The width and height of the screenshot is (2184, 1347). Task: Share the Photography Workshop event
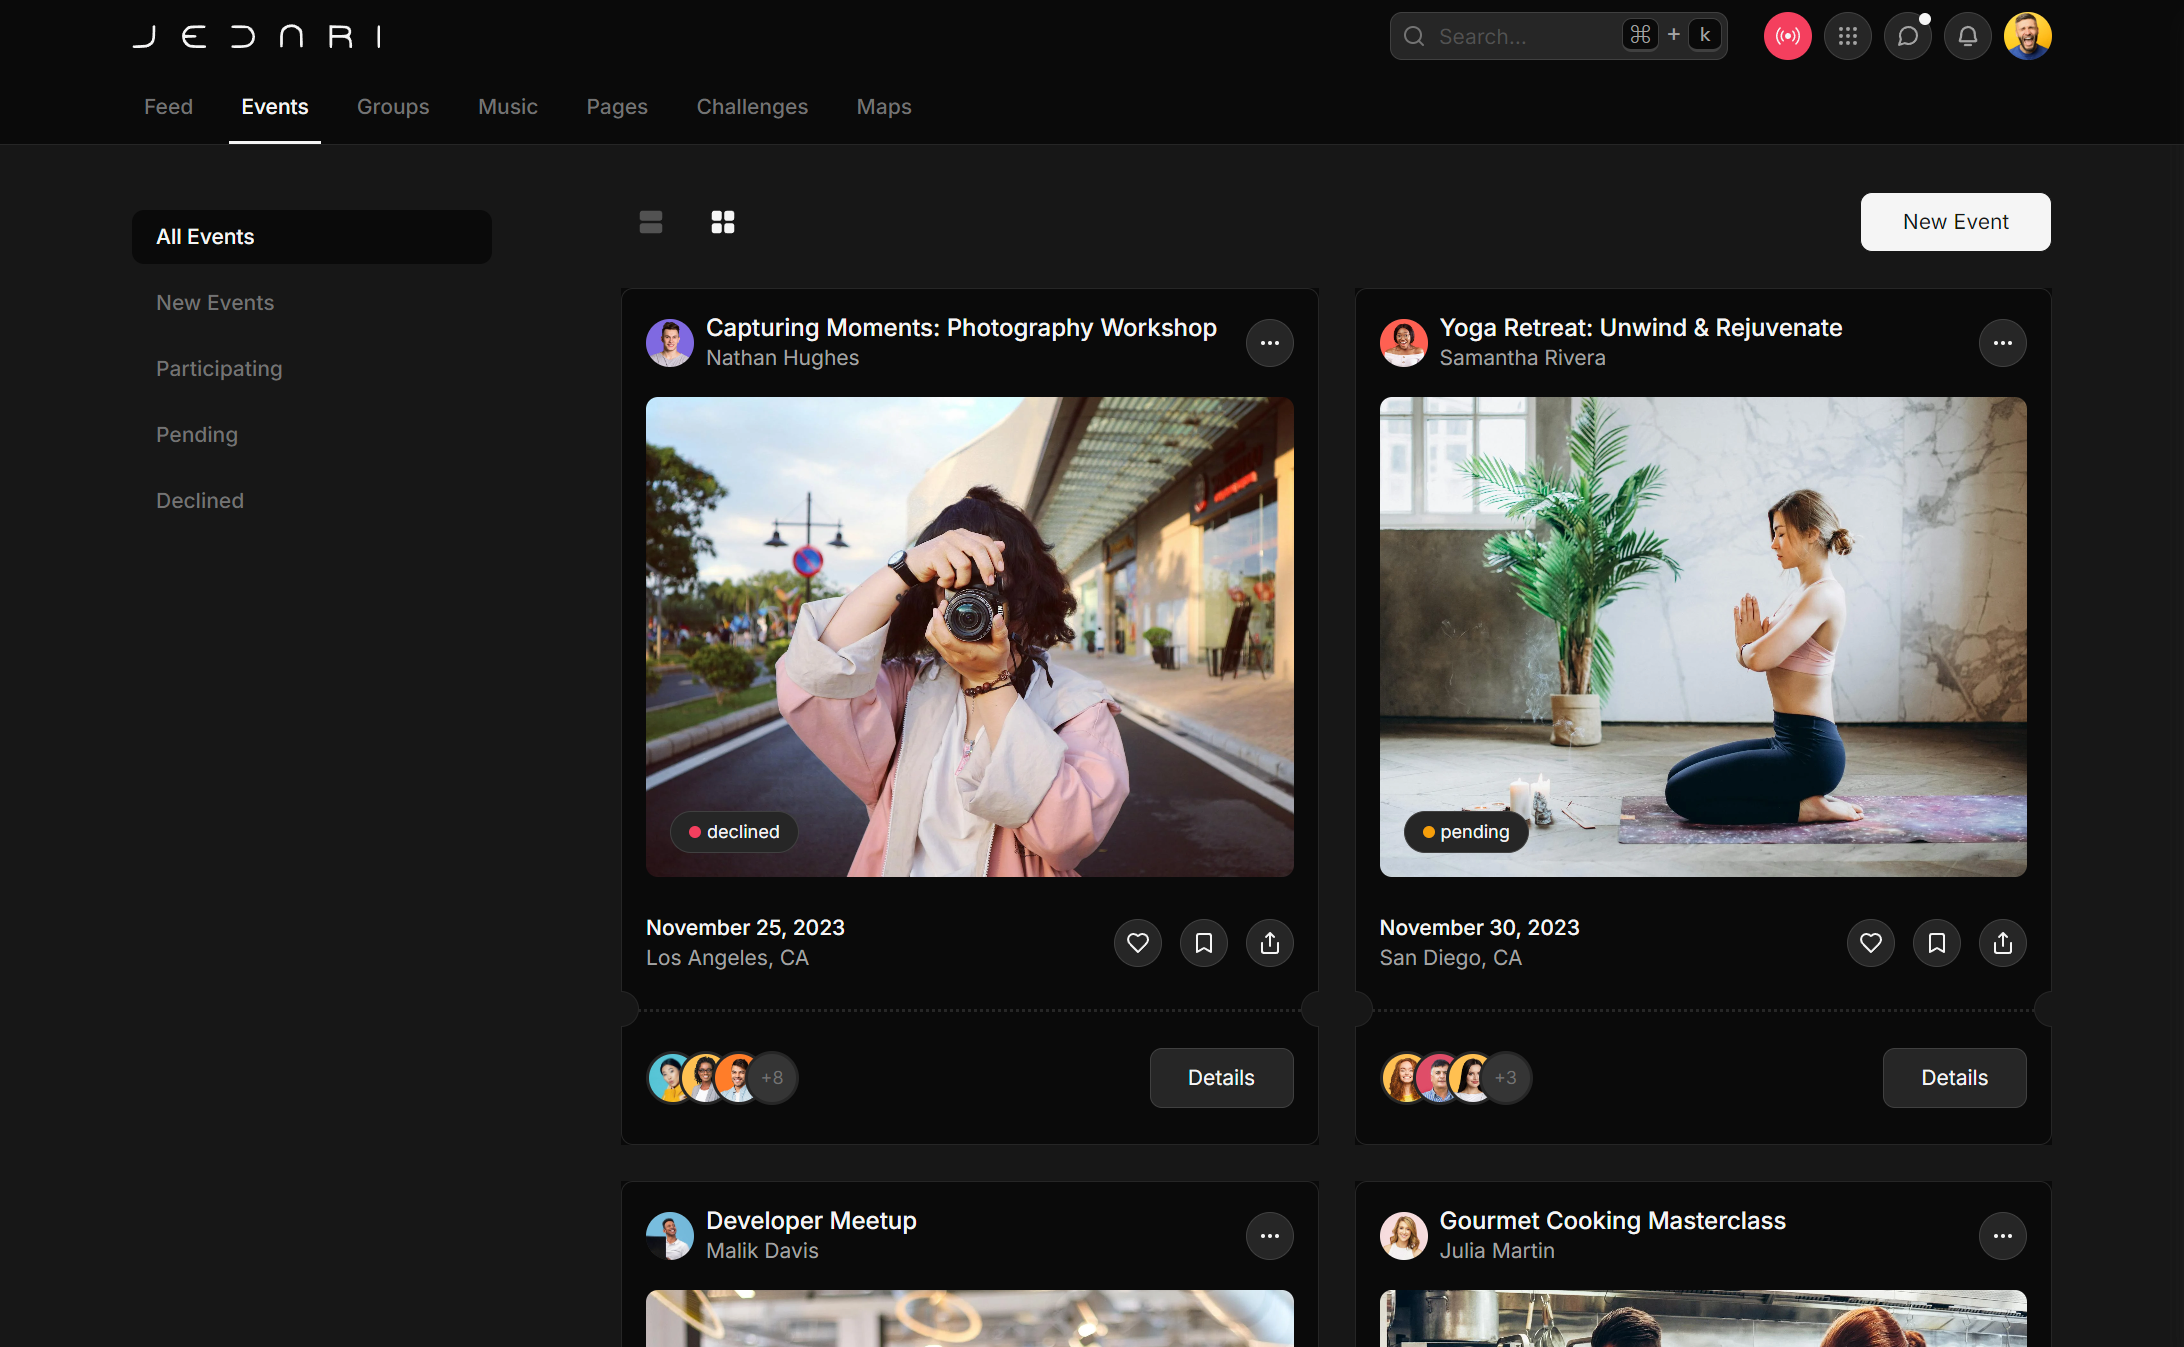coord(1270,943)
